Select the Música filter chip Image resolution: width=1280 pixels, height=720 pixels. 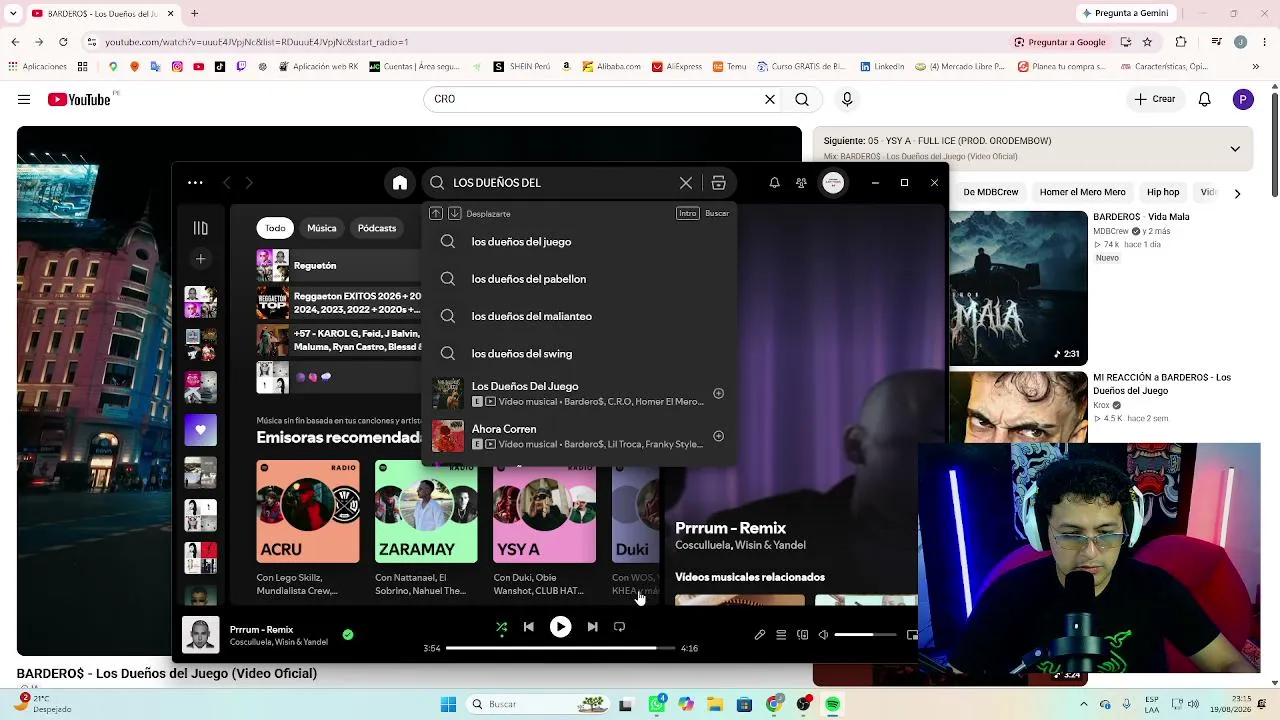point(322,228)
